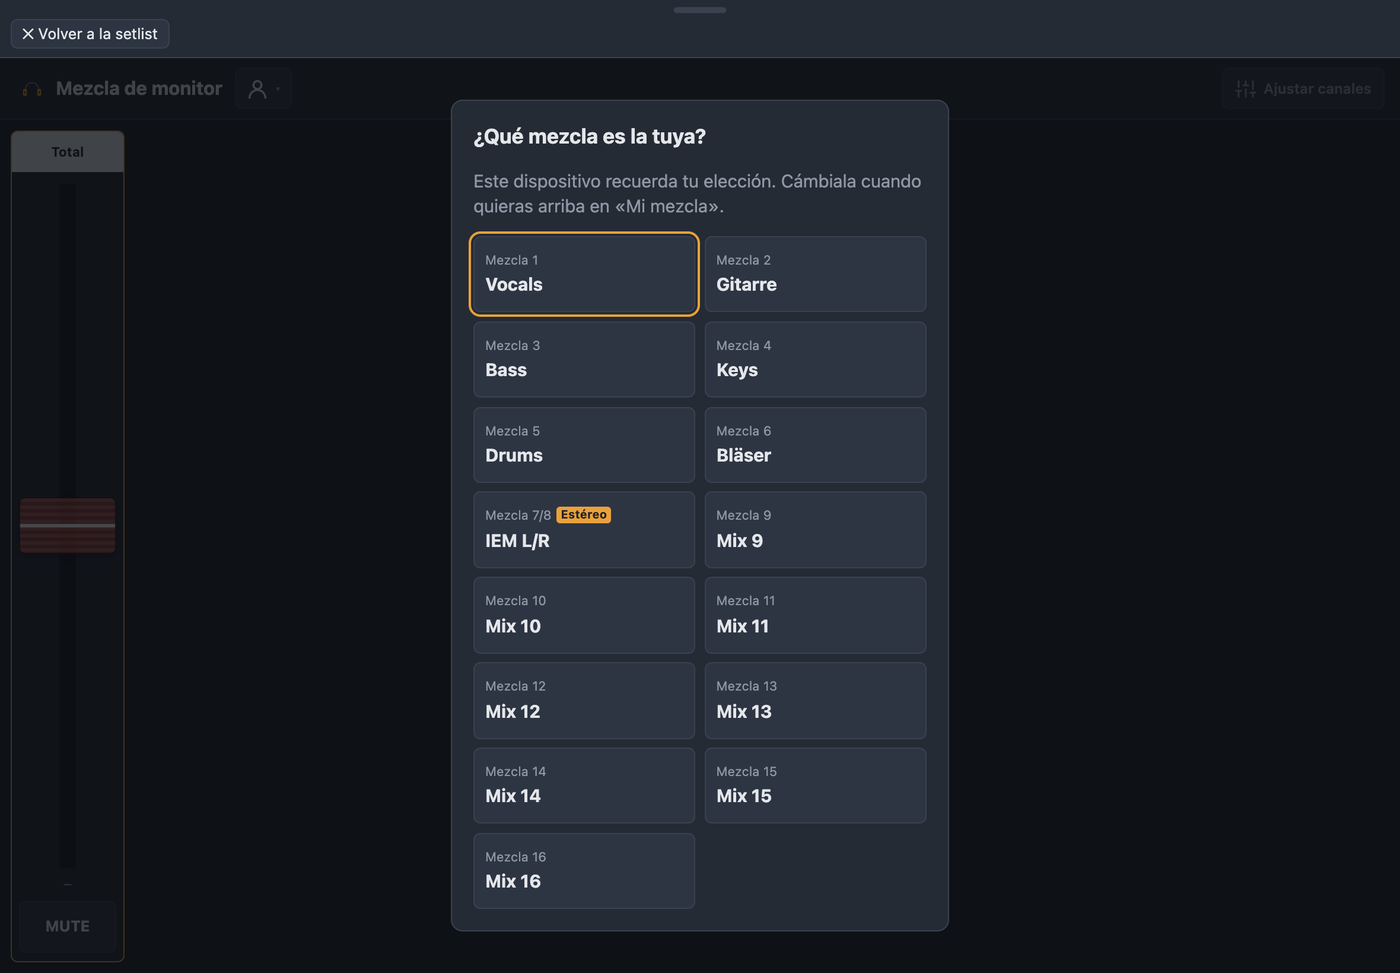Click the Total channel header tab

coord(68,152)
